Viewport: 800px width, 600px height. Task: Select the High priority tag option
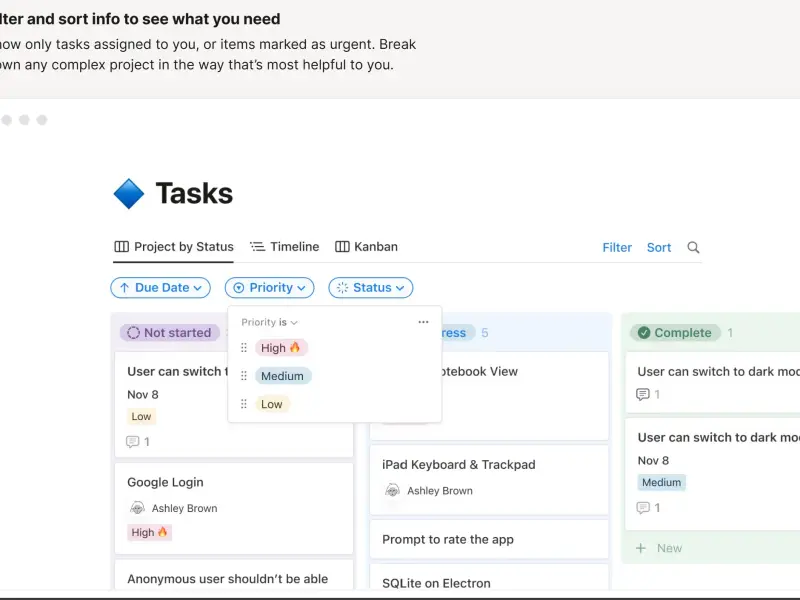pos(280,348)
